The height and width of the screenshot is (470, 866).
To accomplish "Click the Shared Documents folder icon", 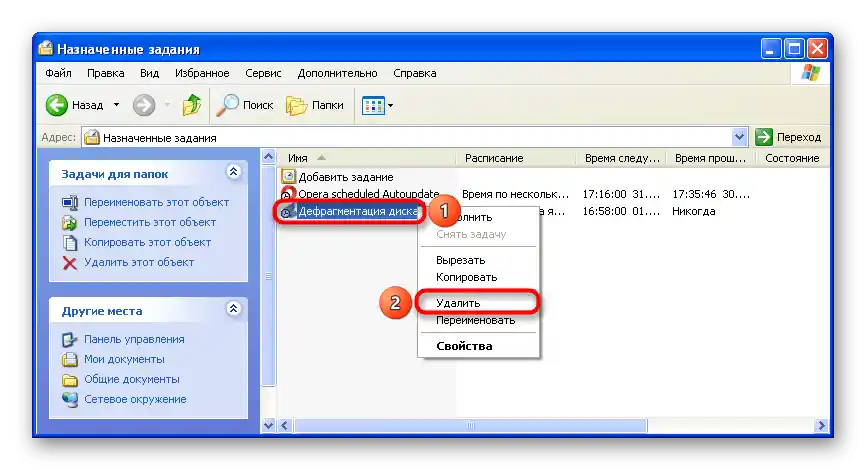I will point(70,380).
